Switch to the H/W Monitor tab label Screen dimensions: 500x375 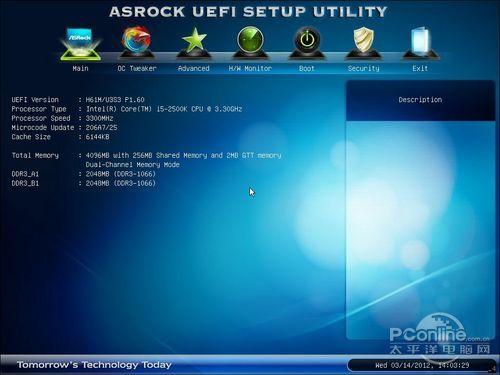(x=250, y=68)
